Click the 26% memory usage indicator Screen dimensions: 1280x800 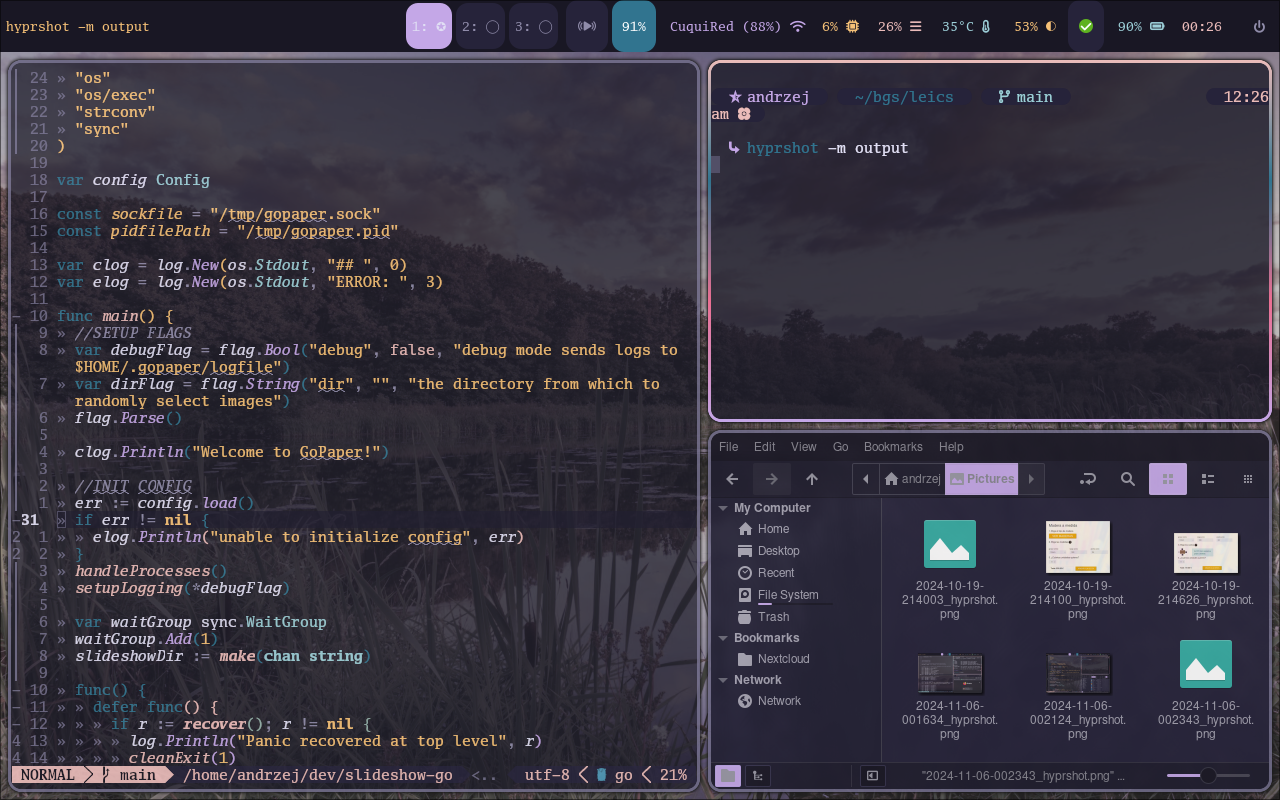point(900,26)
